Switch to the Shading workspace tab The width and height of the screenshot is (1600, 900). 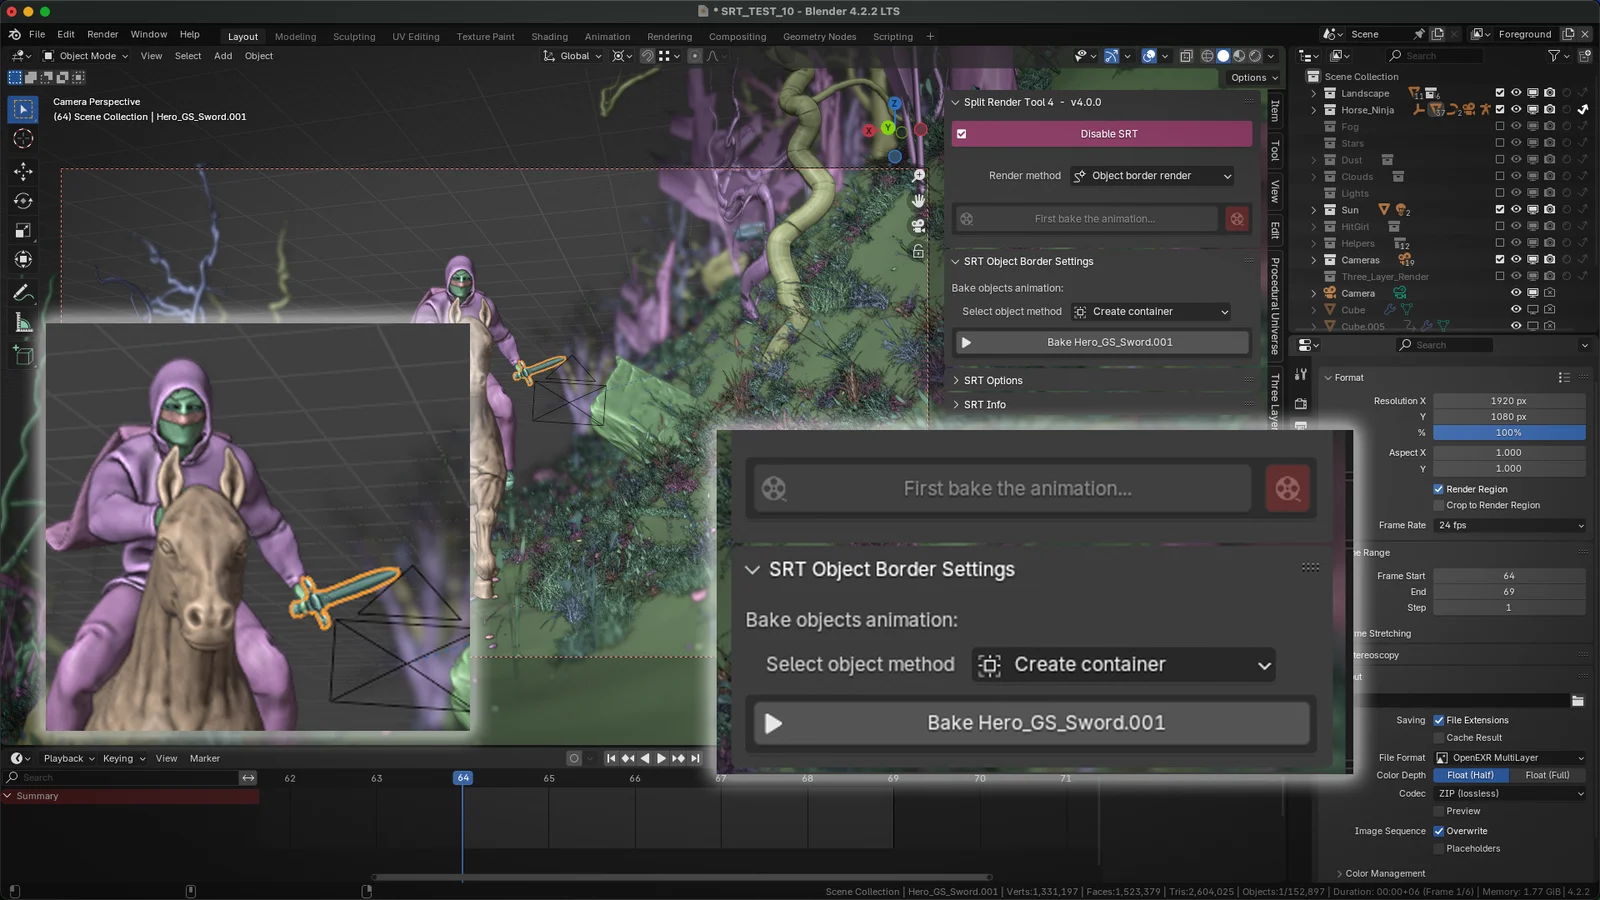549,36
